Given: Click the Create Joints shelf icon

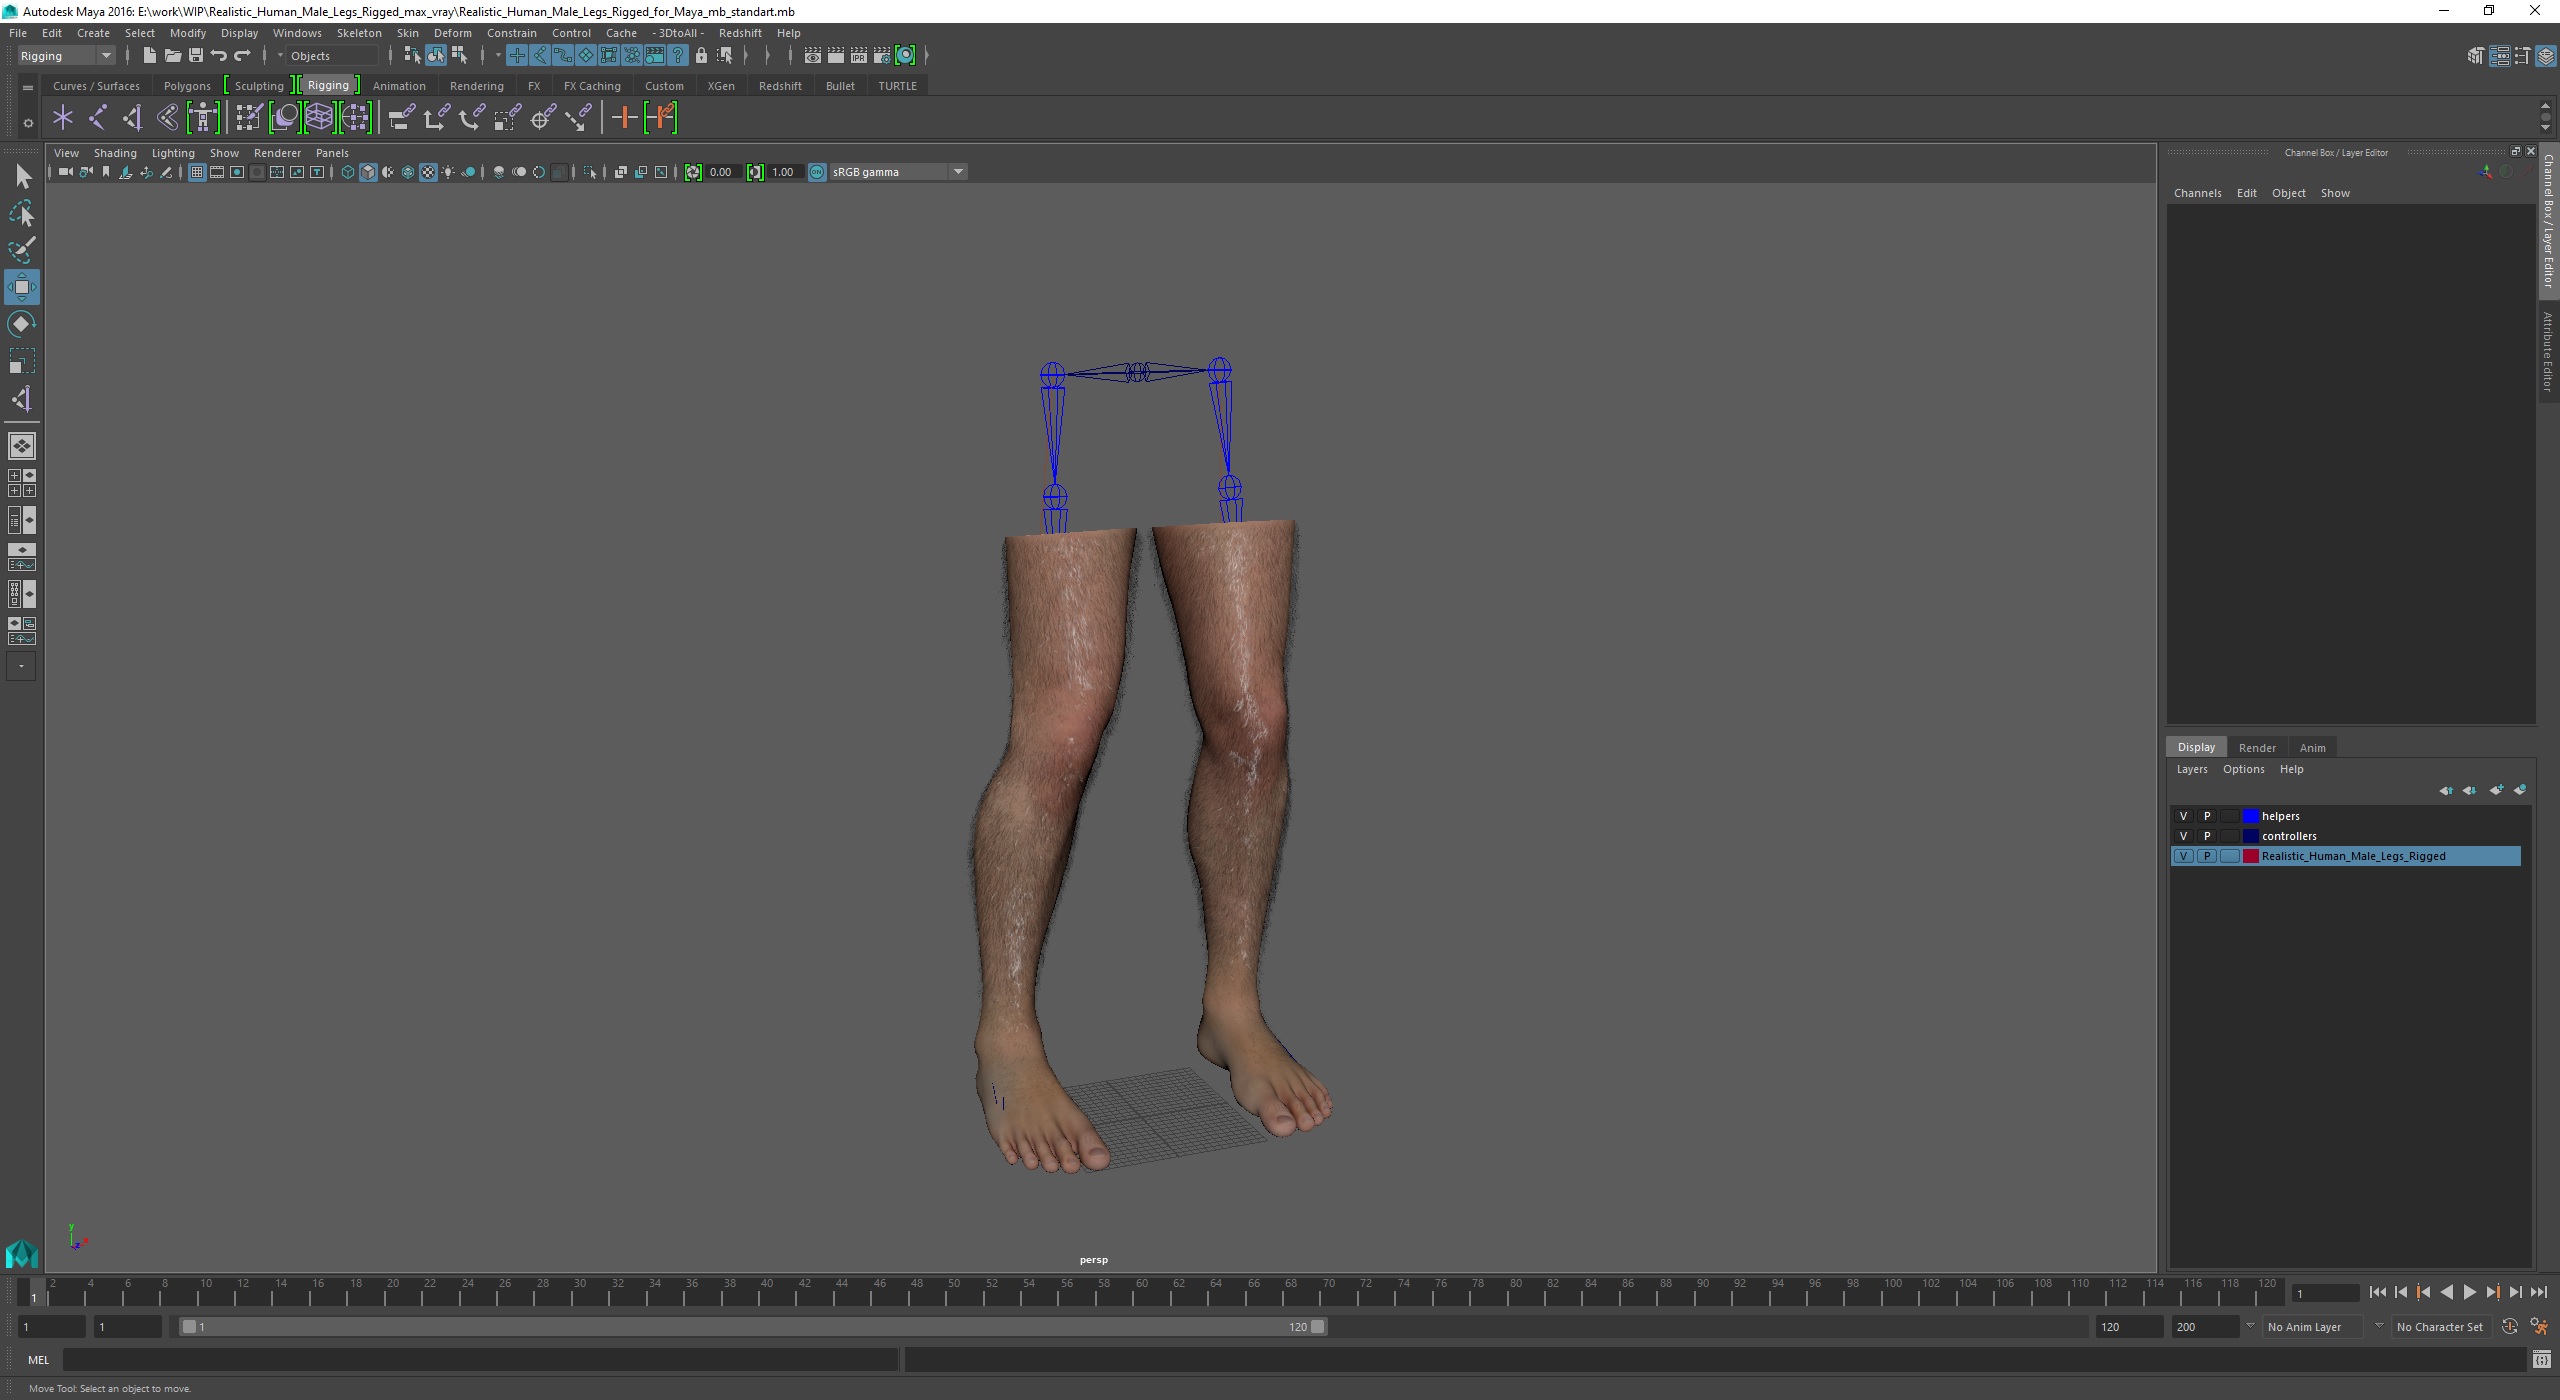Looking at the screenshot, I should click(x=97, y=118).
